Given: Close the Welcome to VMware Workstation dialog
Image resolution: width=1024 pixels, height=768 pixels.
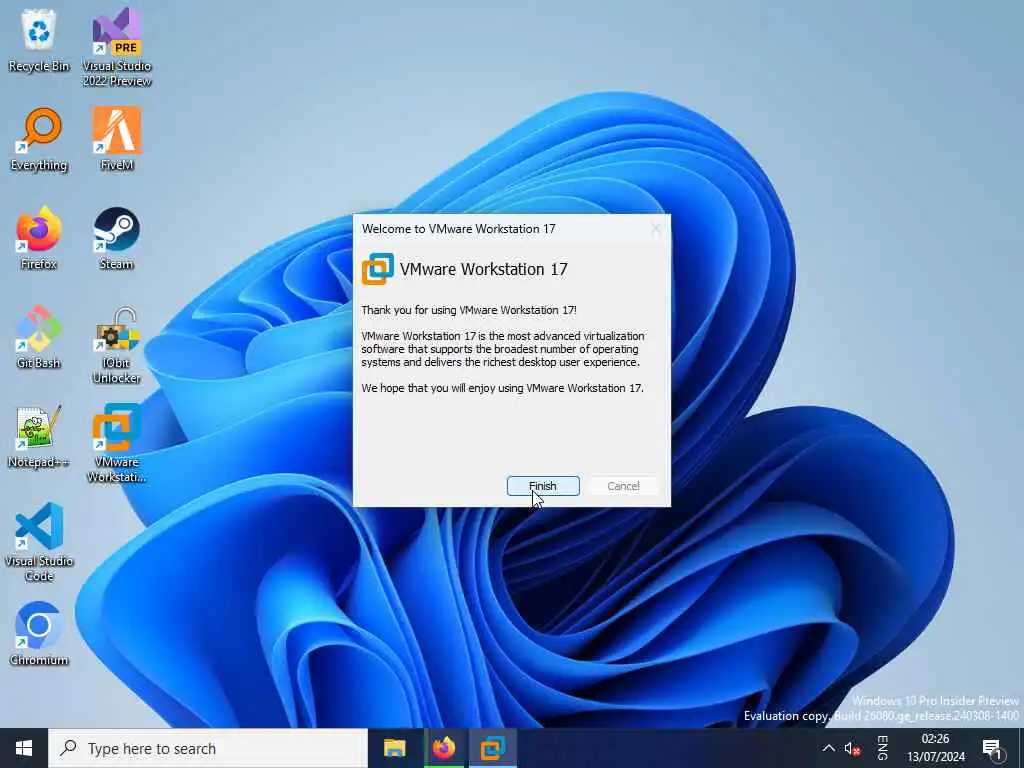Looking at the screenshot, I should [x=656, y=229].
